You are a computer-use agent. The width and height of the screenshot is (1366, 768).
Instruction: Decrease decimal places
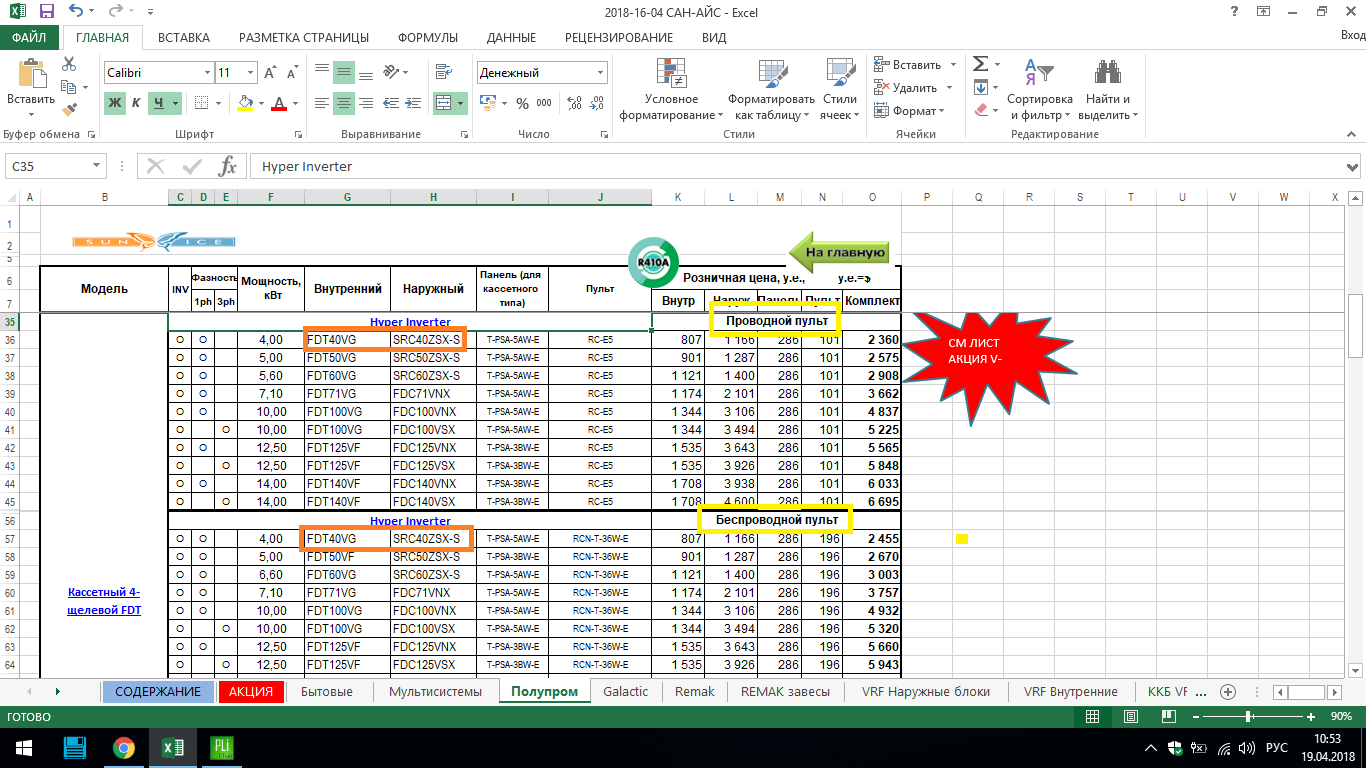597,103
